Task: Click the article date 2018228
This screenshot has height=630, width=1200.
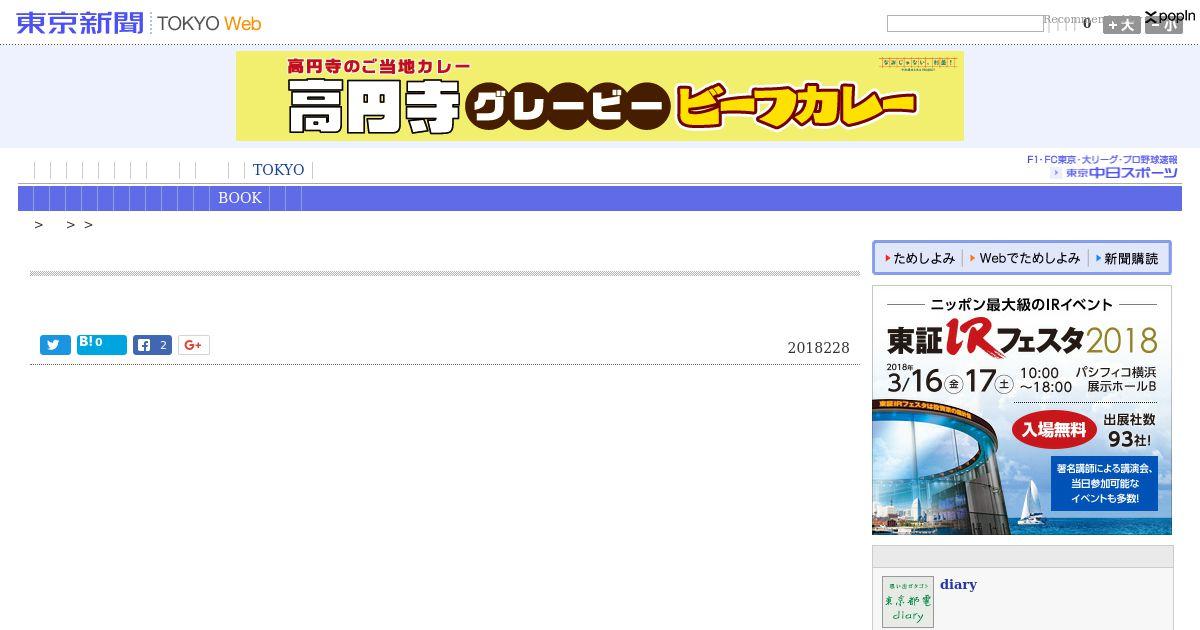Action: [818, 348]
